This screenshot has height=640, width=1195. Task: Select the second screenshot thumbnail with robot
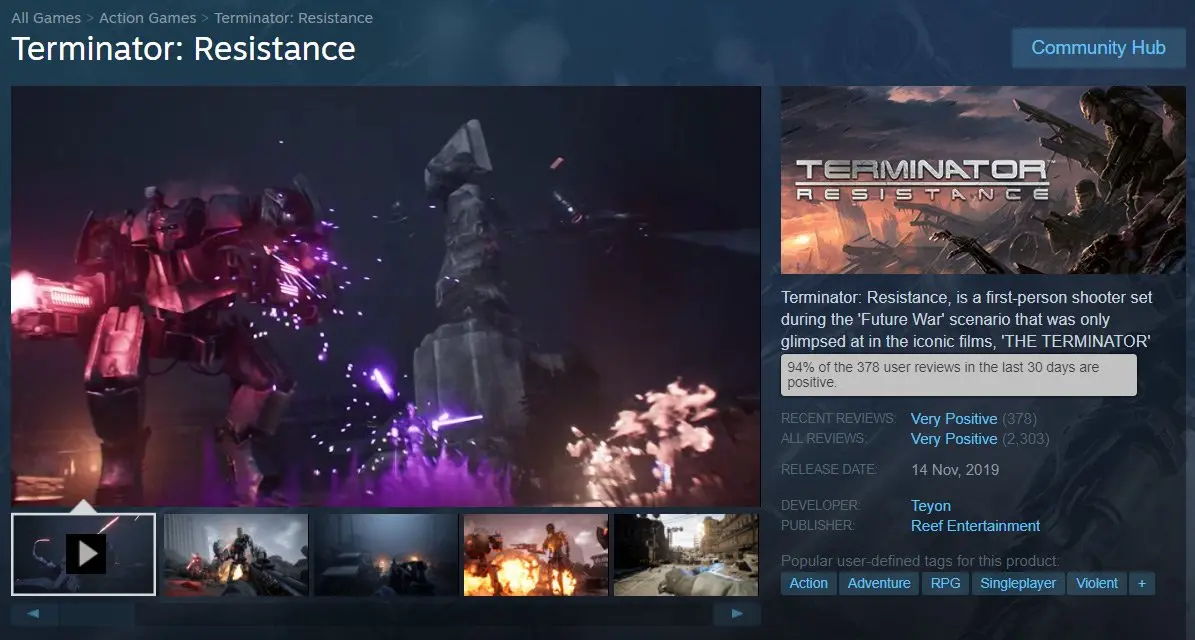click(x=235, y=555)
